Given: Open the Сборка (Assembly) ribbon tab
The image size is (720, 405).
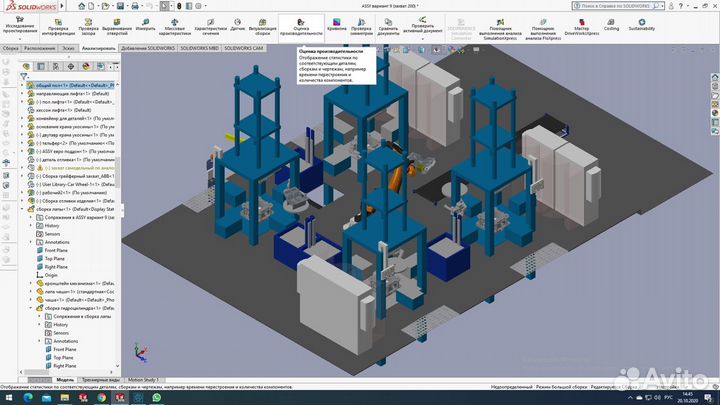Looking at the screenshot, I should click(11, 48).
